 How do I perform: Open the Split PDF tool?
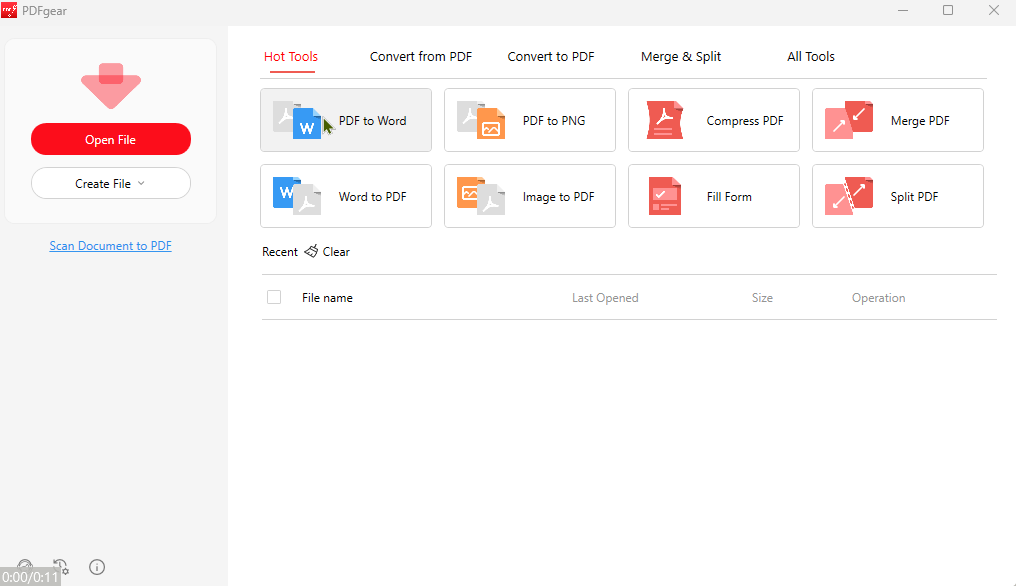point(897,196)
